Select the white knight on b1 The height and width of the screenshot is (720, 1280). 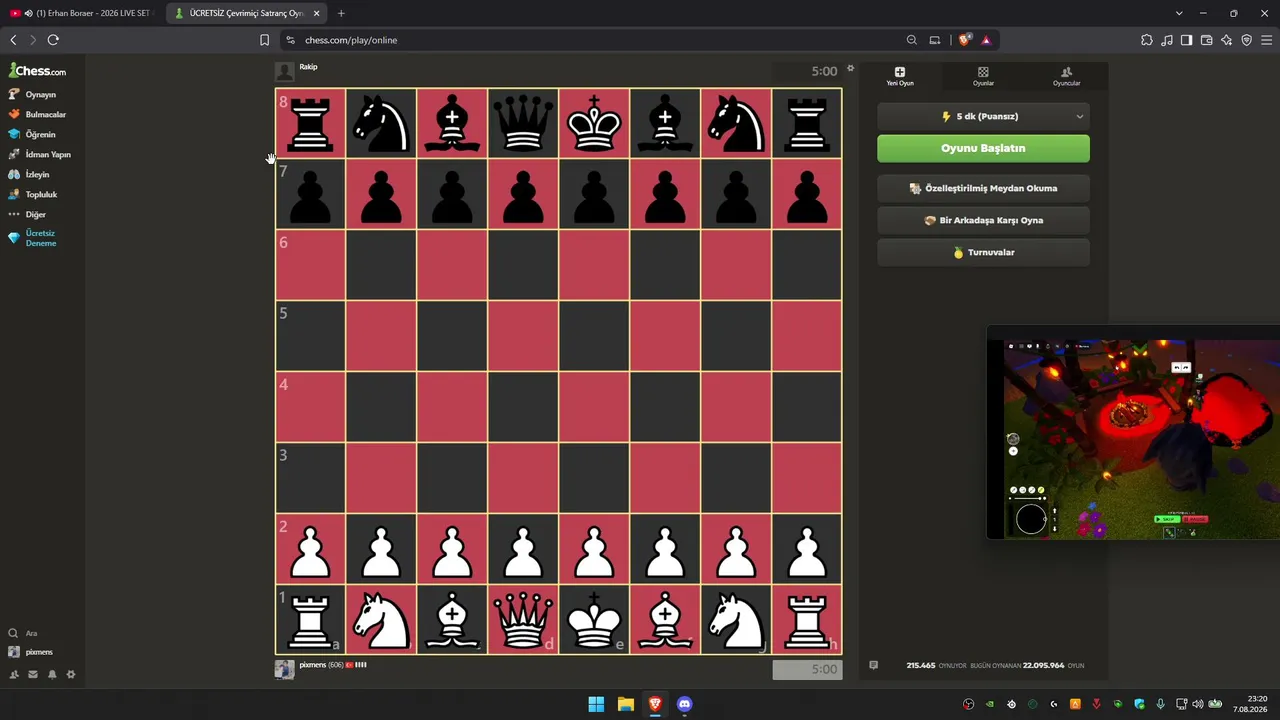382,620
